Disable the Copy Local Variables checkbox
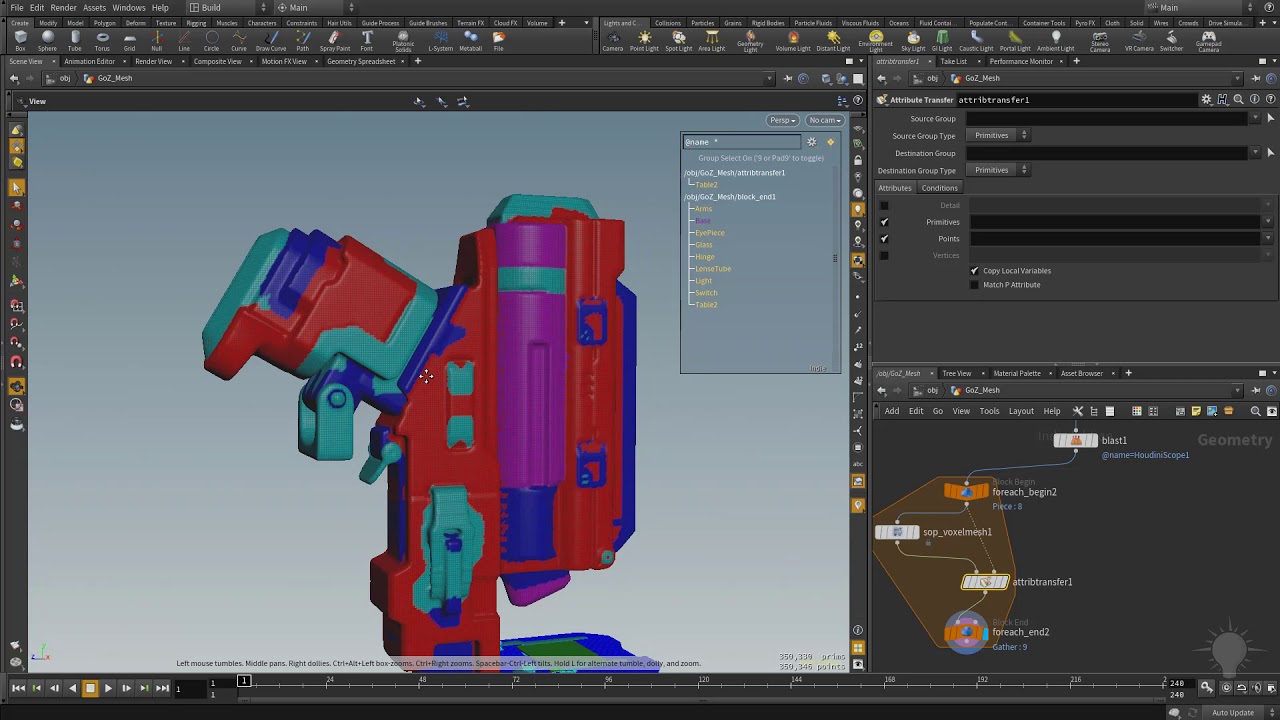 click(975, 271)
